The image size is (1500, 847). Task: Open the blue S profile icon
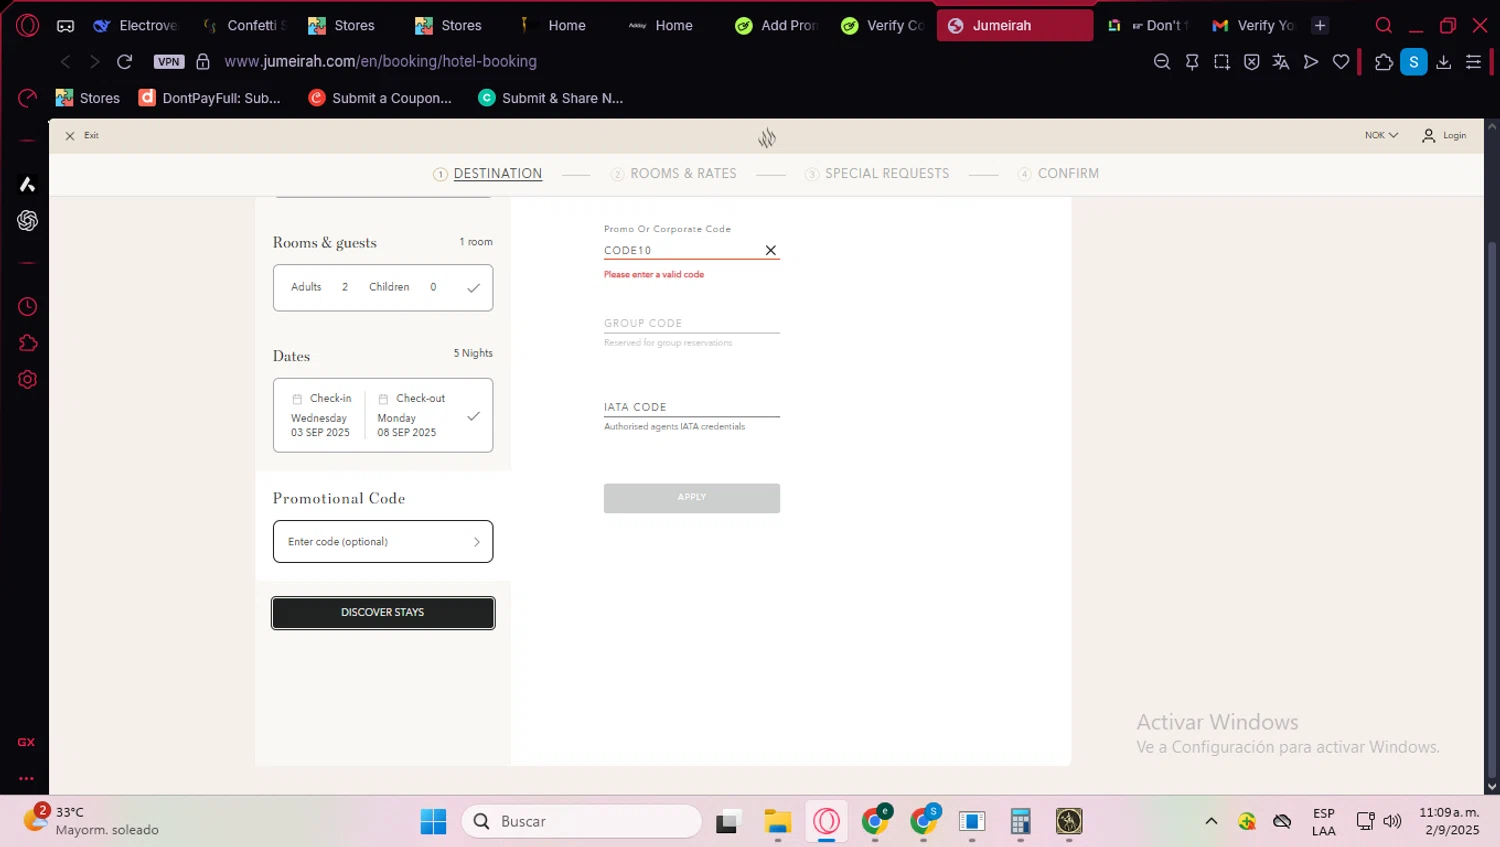(1414, 62)
